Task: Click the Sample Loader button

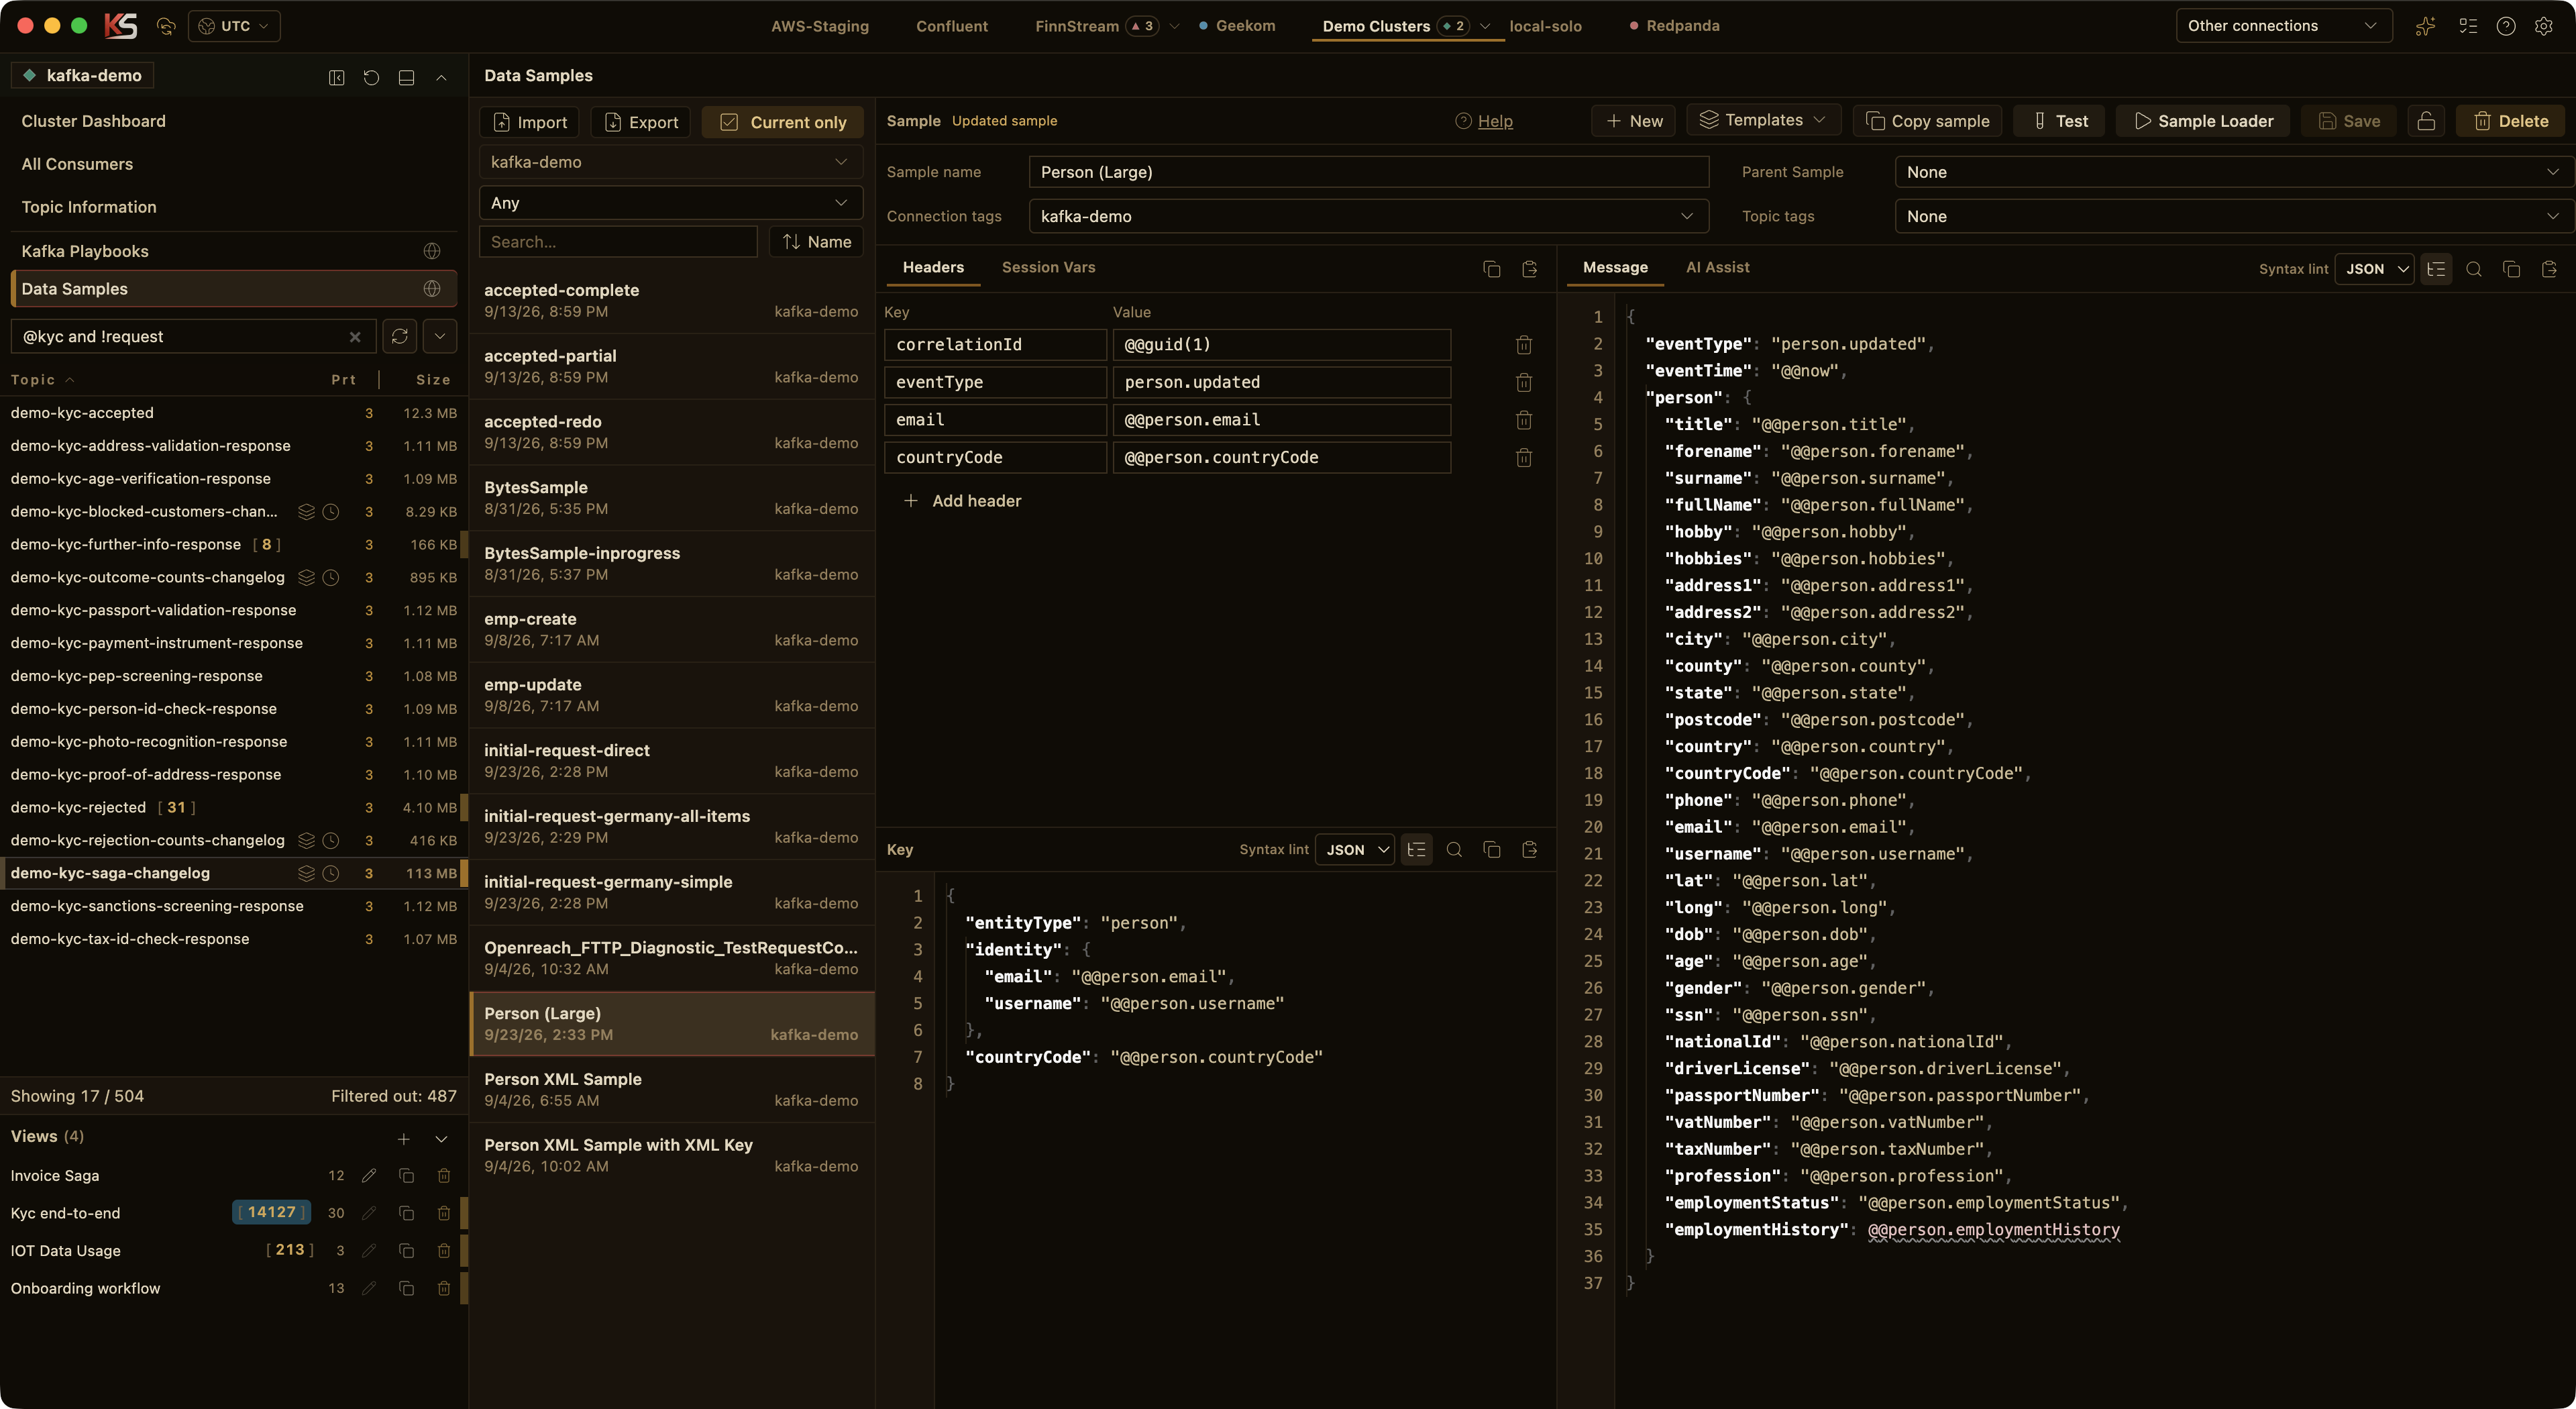Action: tap(2202, 121)
